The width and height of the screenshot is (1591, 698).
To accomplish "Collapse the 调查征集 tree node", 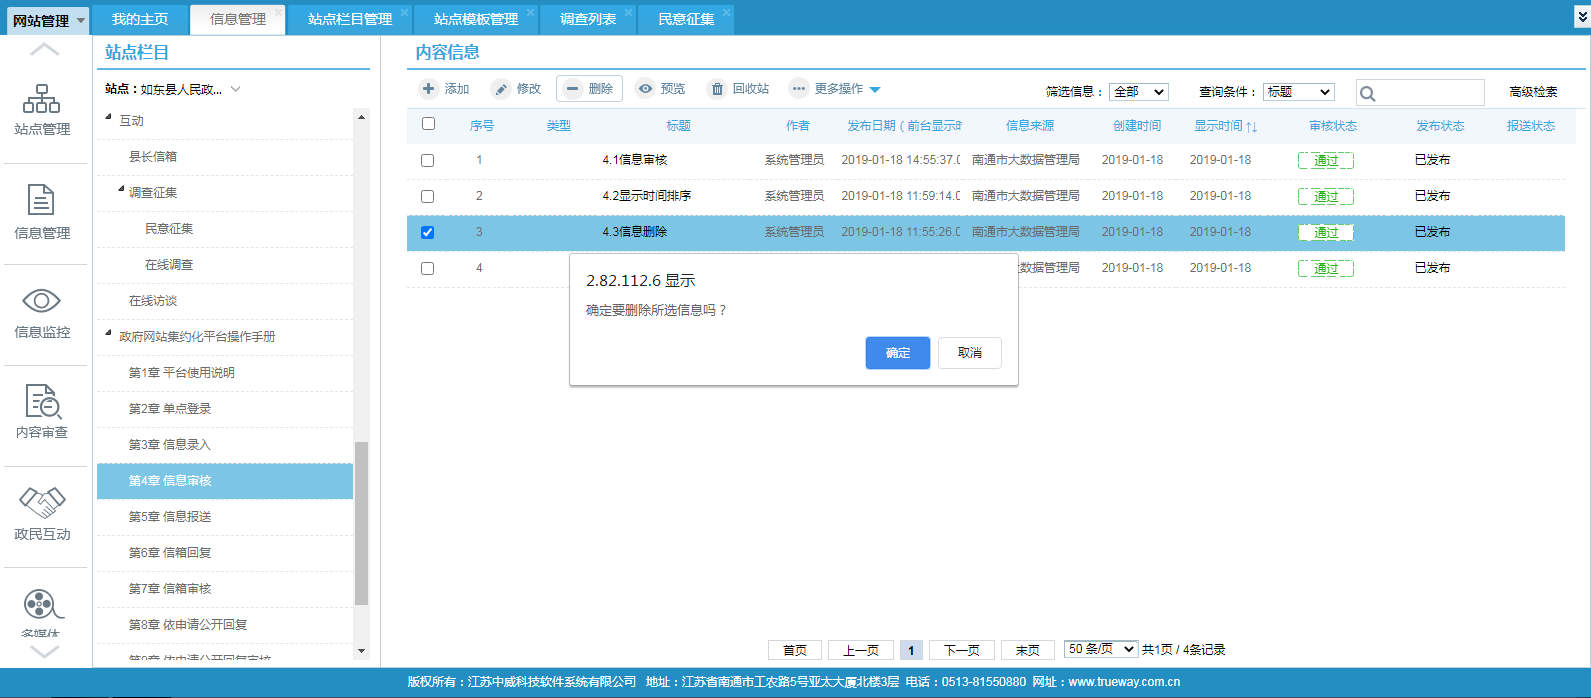I will [121, 190].
